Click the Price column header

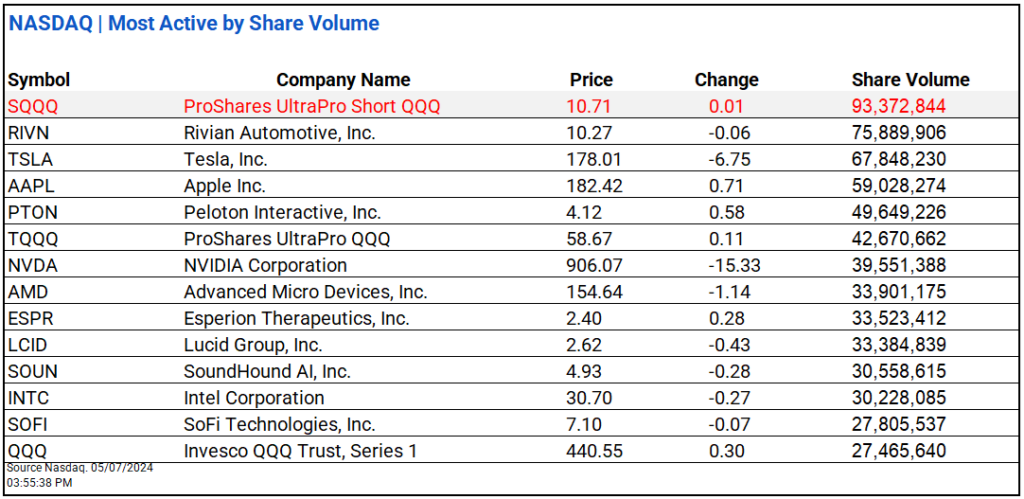coord(591,80)
